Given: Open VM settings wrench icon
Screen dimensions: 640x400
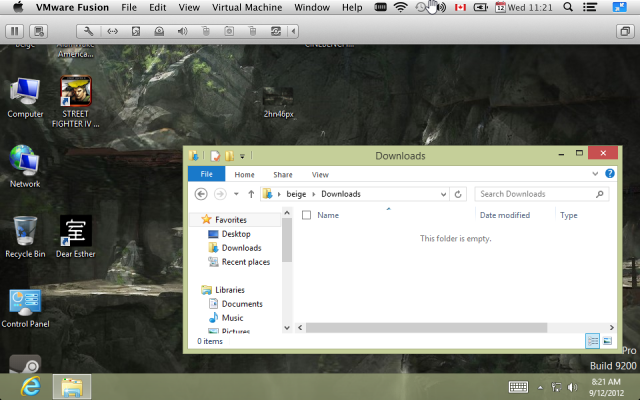Looking at the screenshot, I should (x=88, y=31).
